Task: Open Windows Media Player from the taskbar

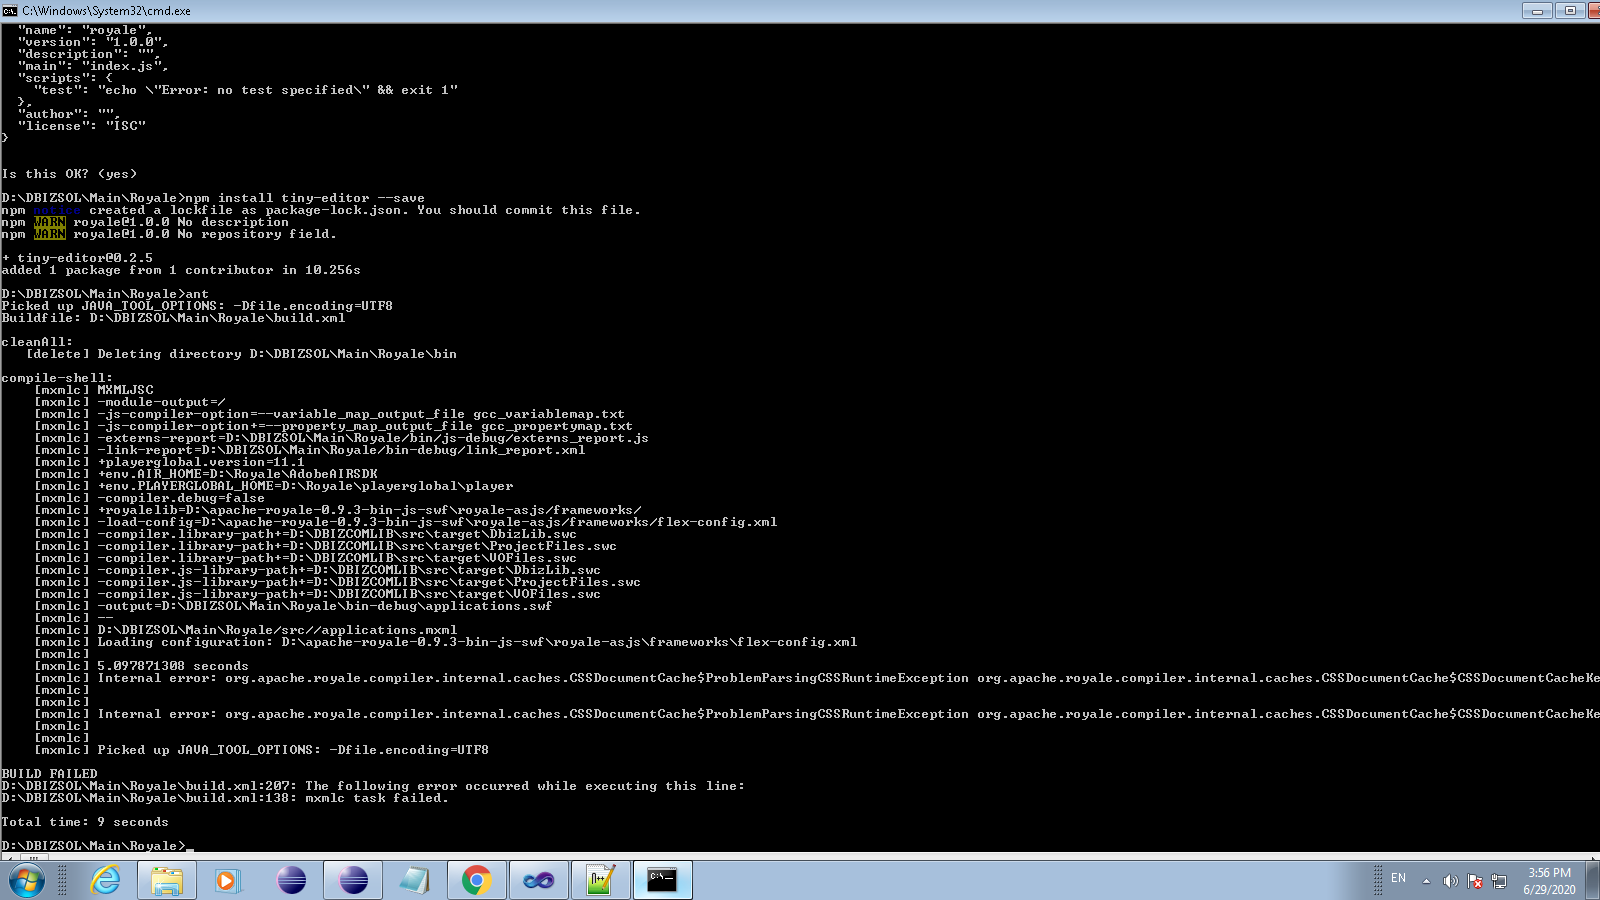Action: click(228, 880)
